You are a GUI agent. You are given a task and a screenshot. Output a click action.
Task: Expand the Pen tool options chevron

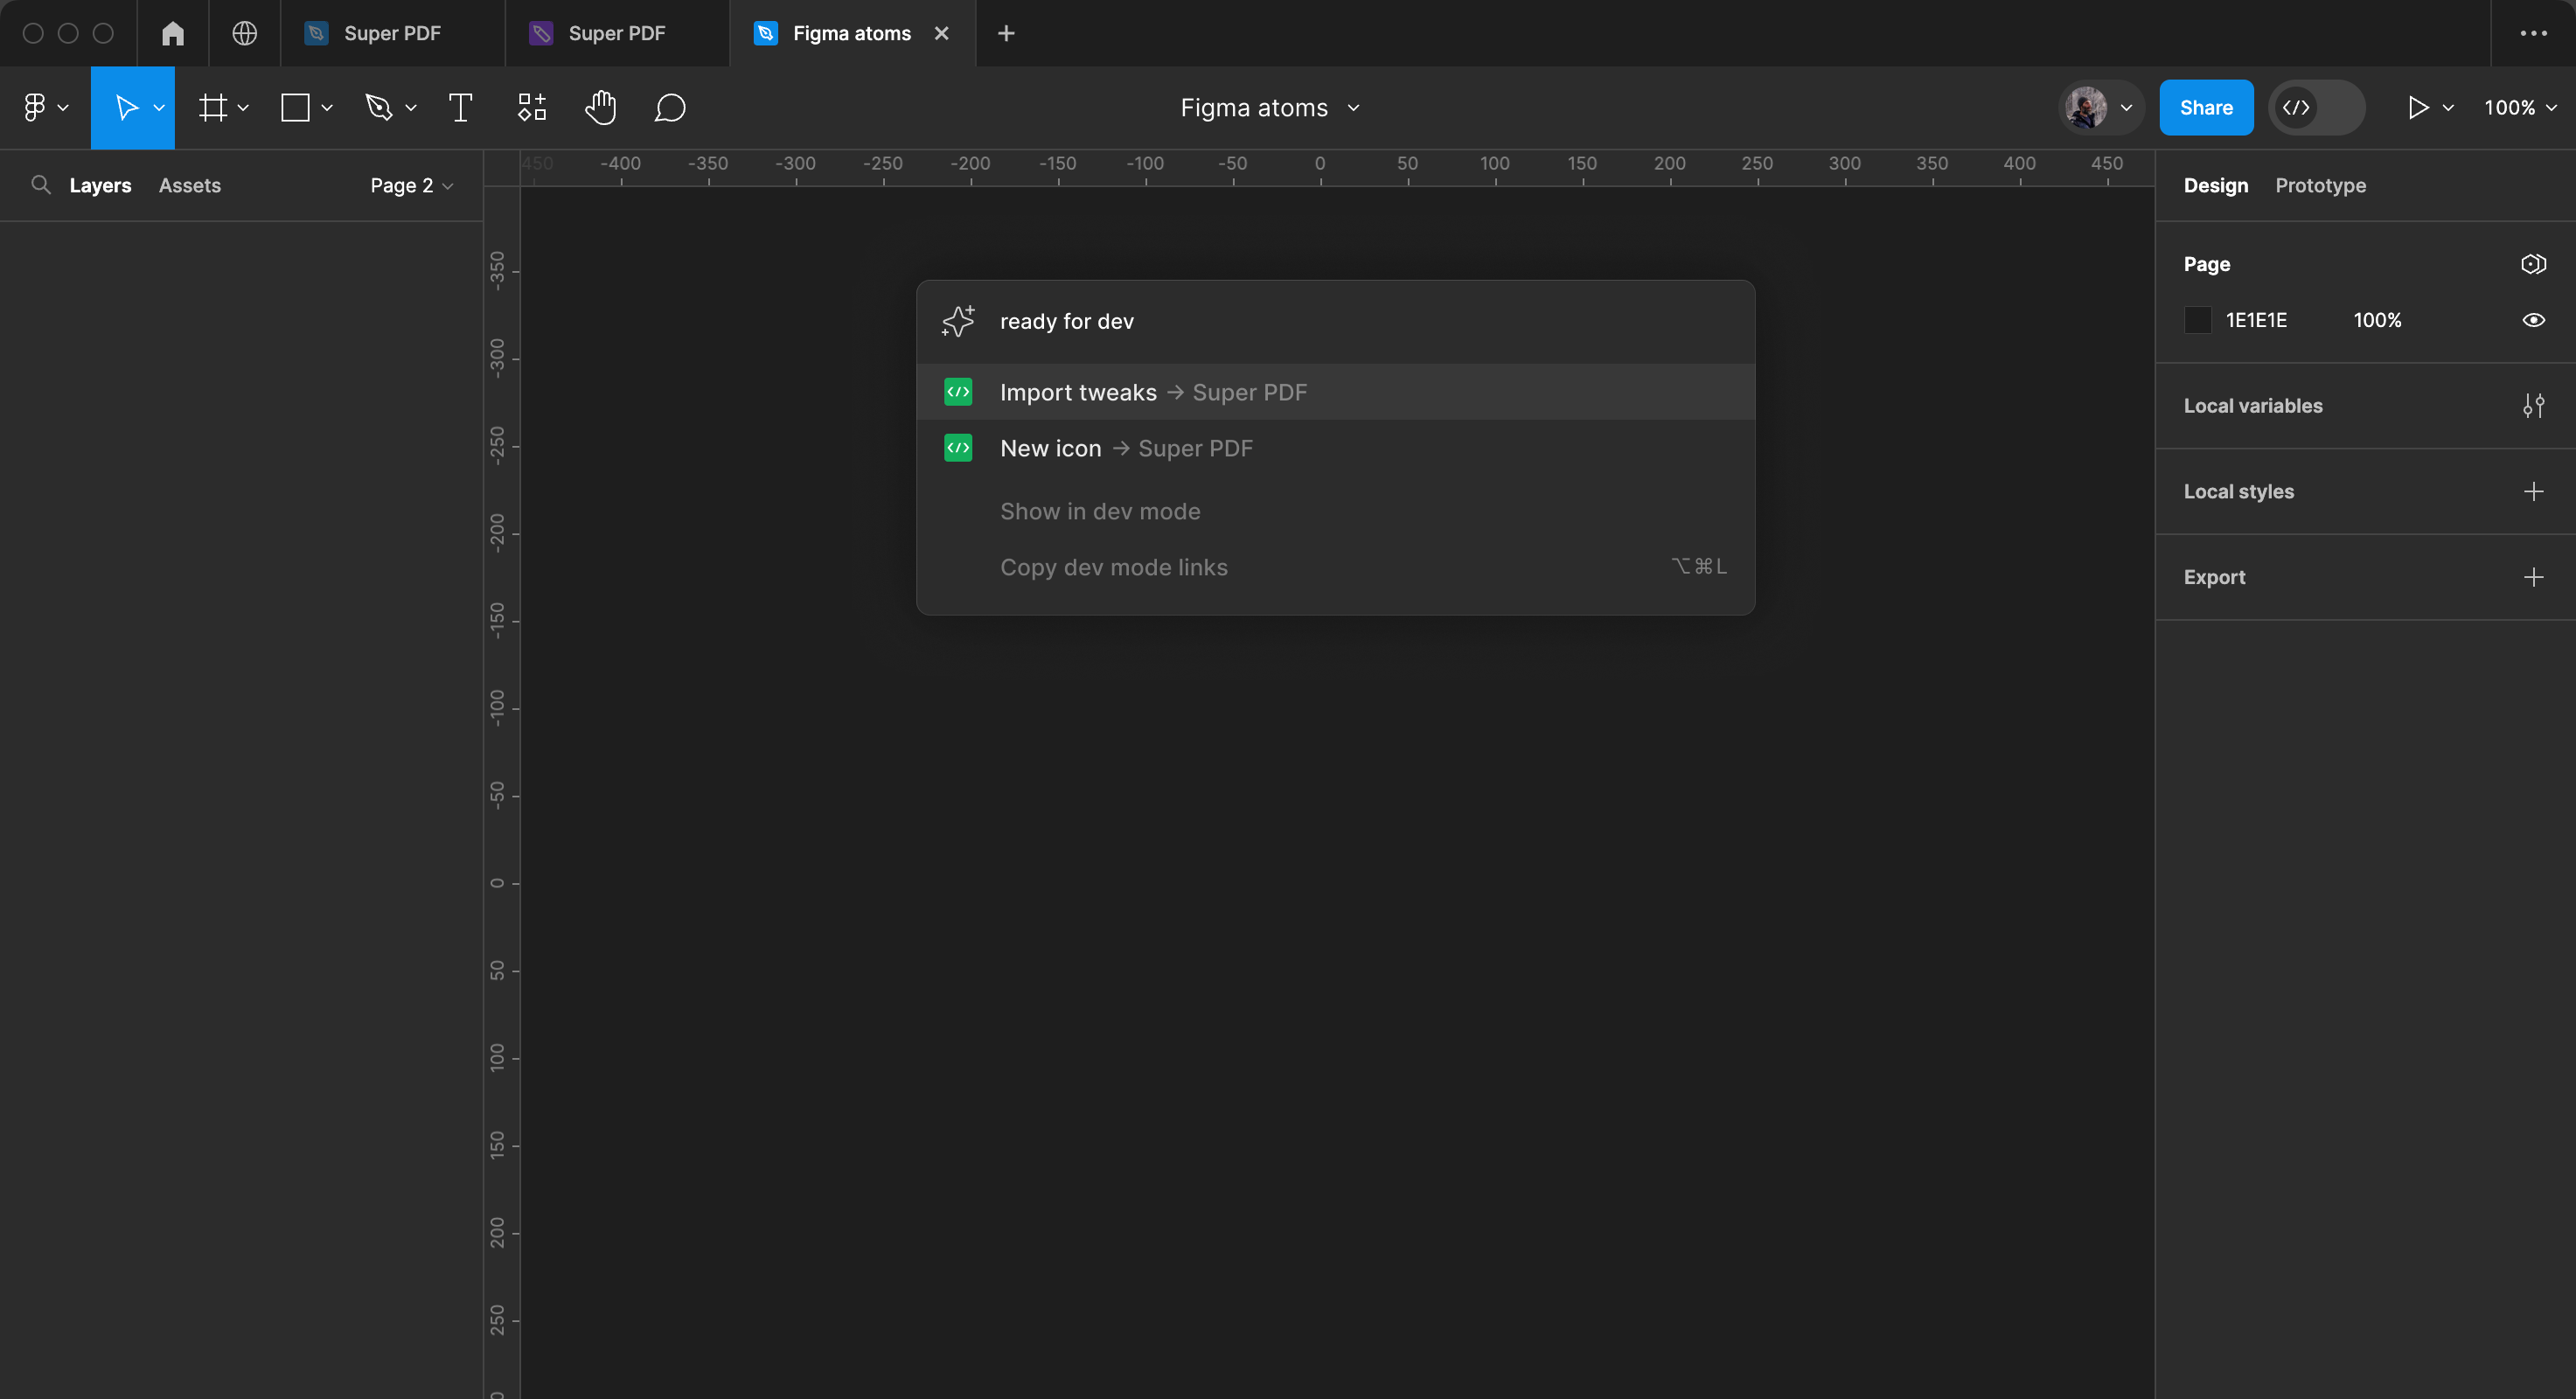pyautogui.click(x=411, y=107)
